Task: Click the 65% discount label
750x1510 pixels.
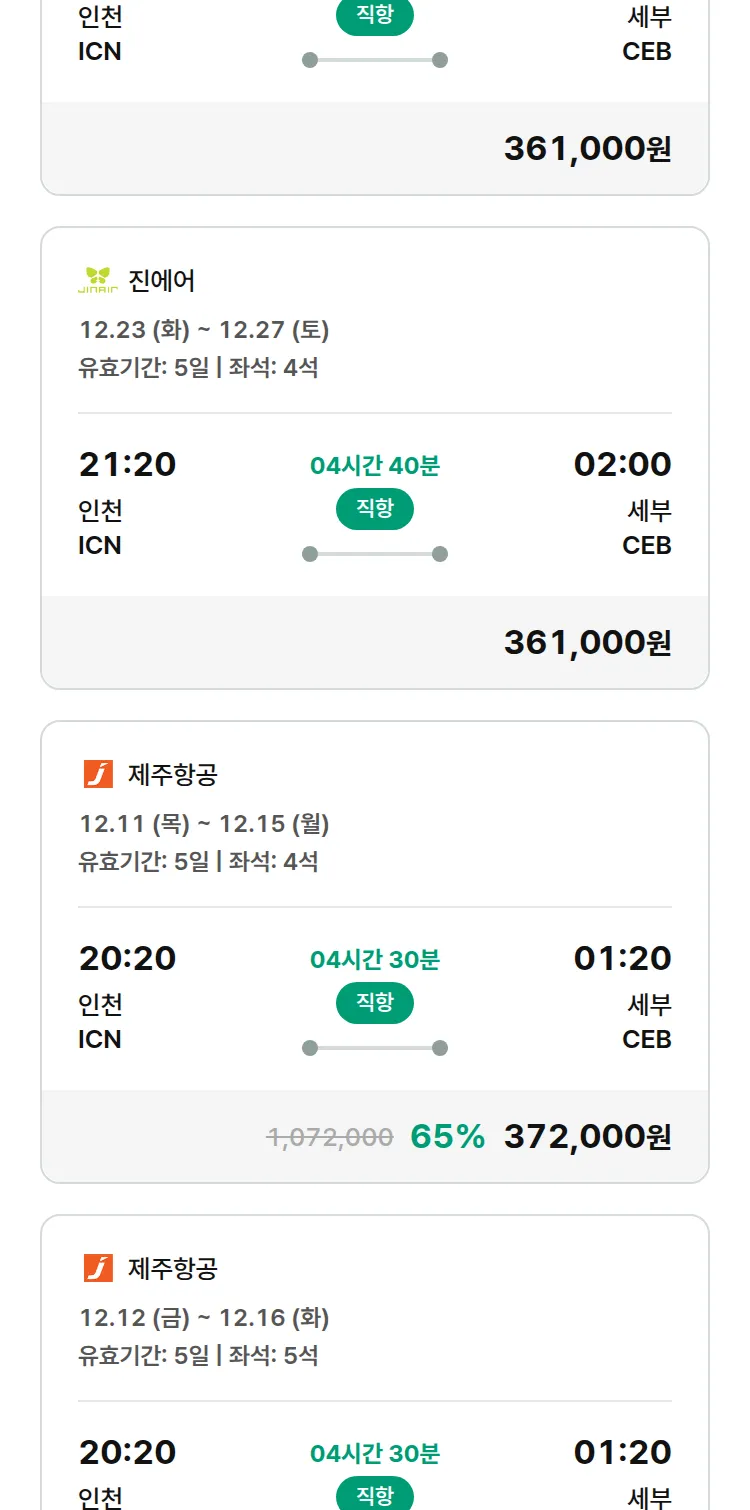Action: [x=447, y=1136]
